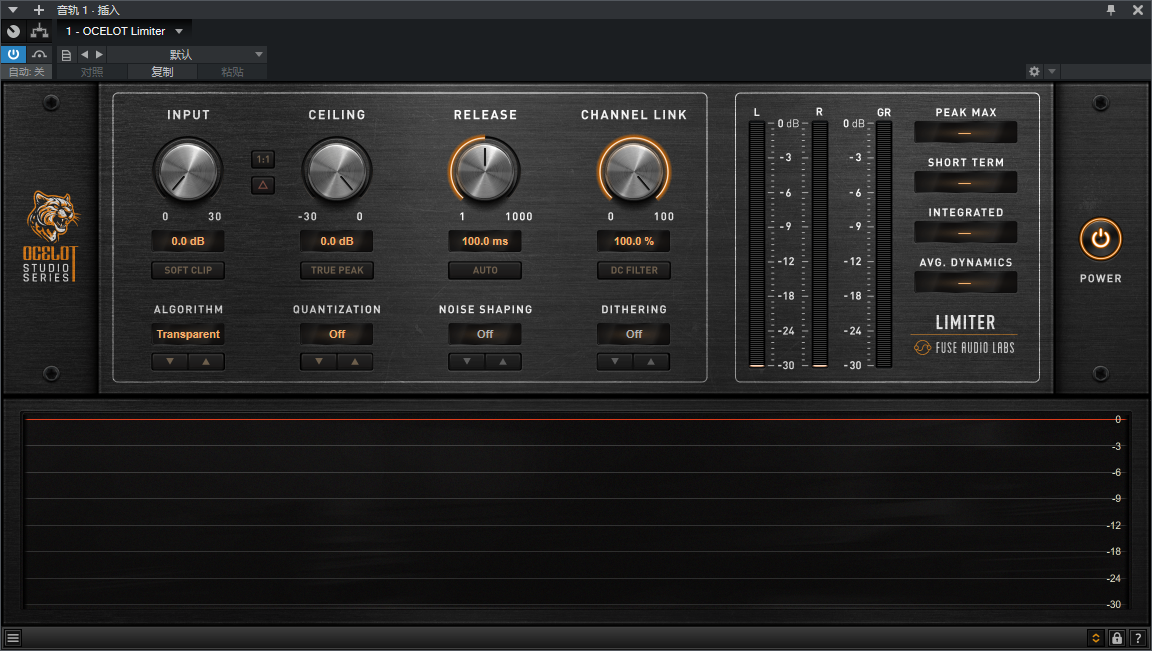Select next Algorithm with up arrow
This screenshot has height=651, width=1152.
point(206,362)
